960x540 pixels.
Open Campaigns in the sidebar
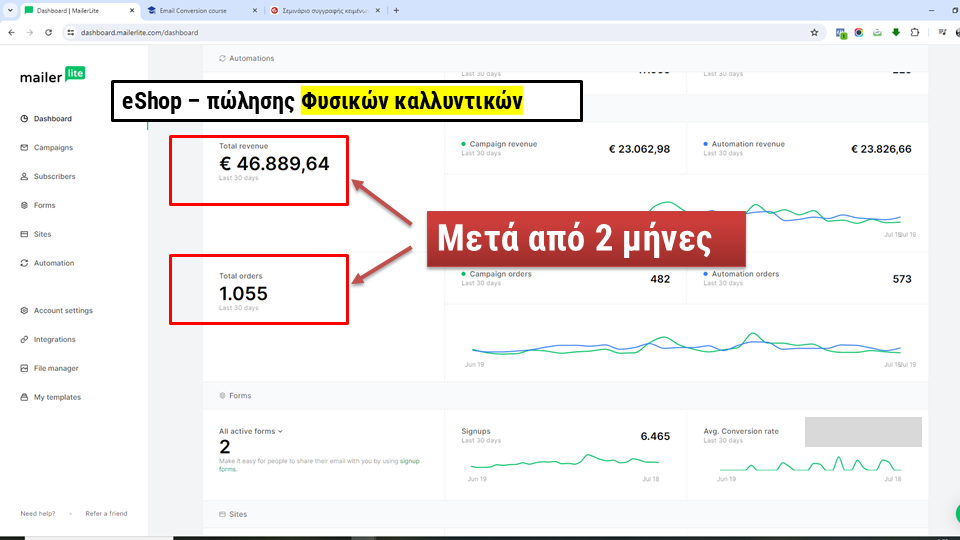tap(53, 148)
